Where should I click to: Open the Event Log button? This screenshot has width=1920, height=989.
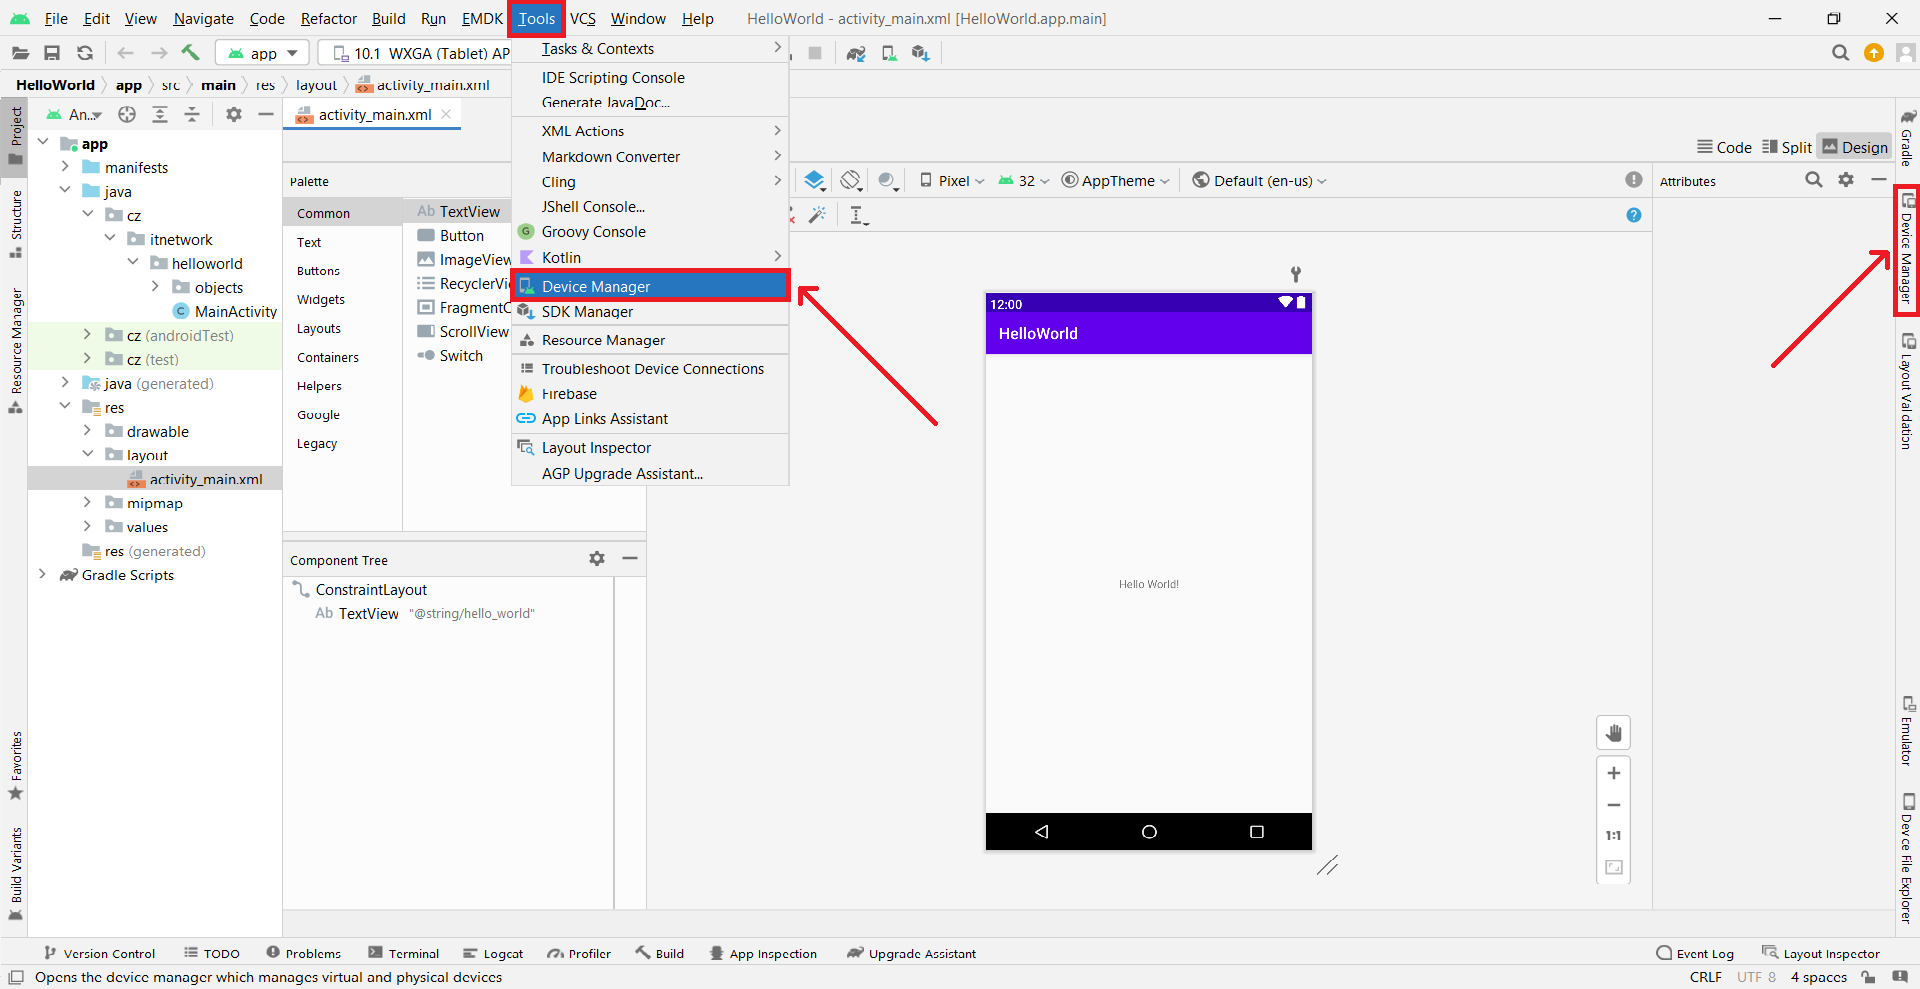(x=1695, y=953)
